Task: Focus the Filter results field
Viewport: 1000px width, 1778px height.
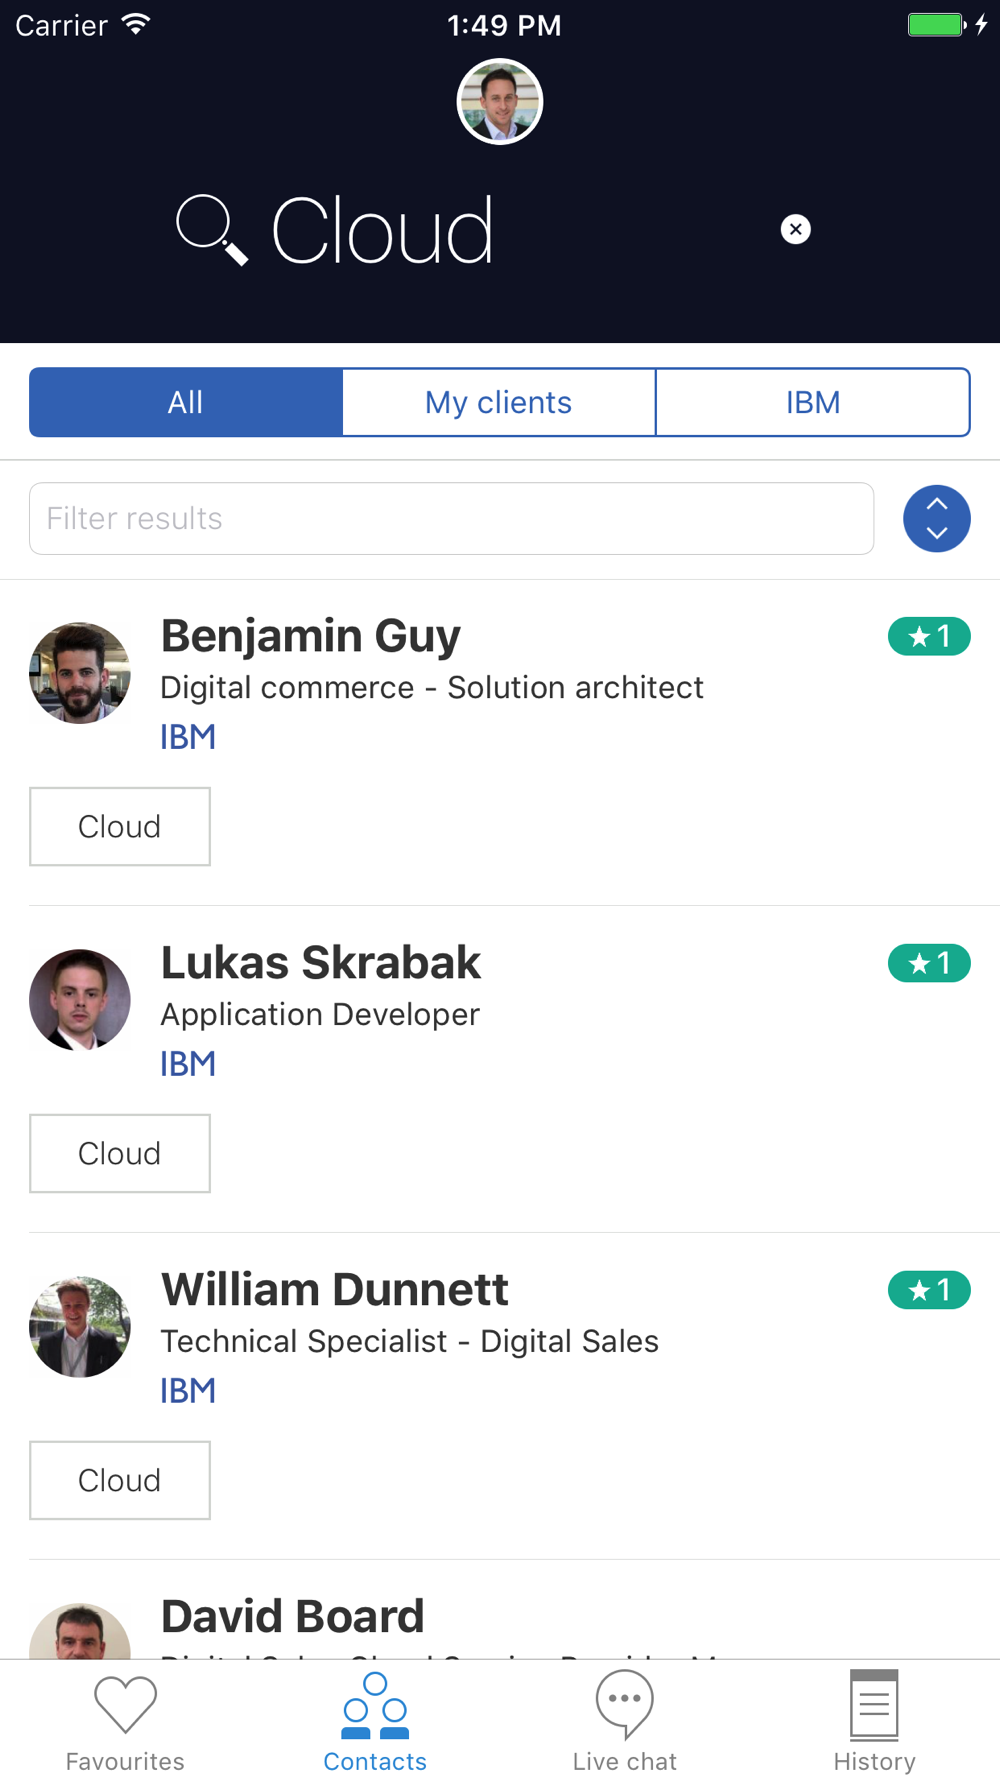Action: pyautogui.click(x=452, y=519)
